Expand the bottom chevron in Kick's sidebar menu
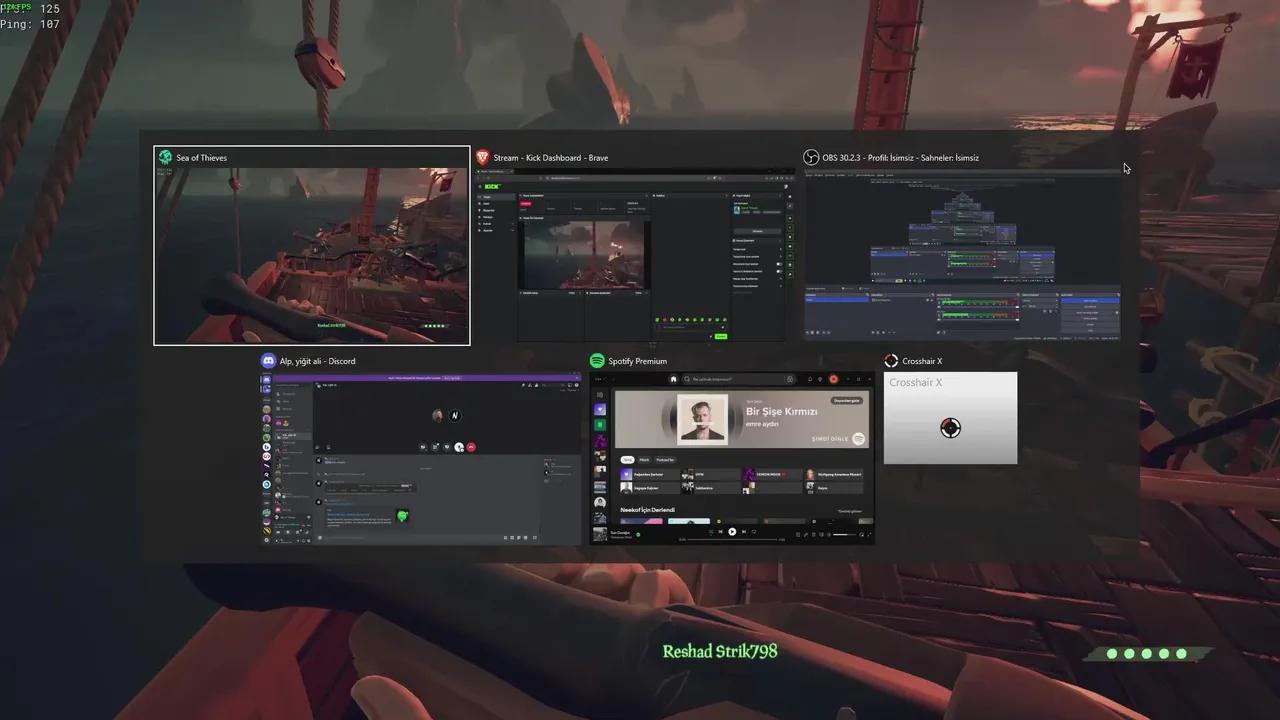The width and height of the screenshot is (1280, 720). pyautogui.click(x=513, y=230)
